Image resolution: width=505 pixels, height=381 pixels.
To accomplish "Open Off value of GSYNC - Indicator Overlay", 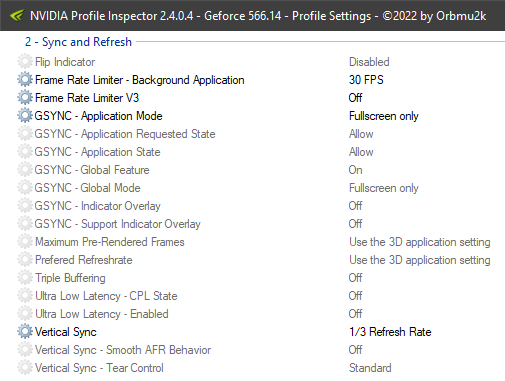I will tap(355, 206).
